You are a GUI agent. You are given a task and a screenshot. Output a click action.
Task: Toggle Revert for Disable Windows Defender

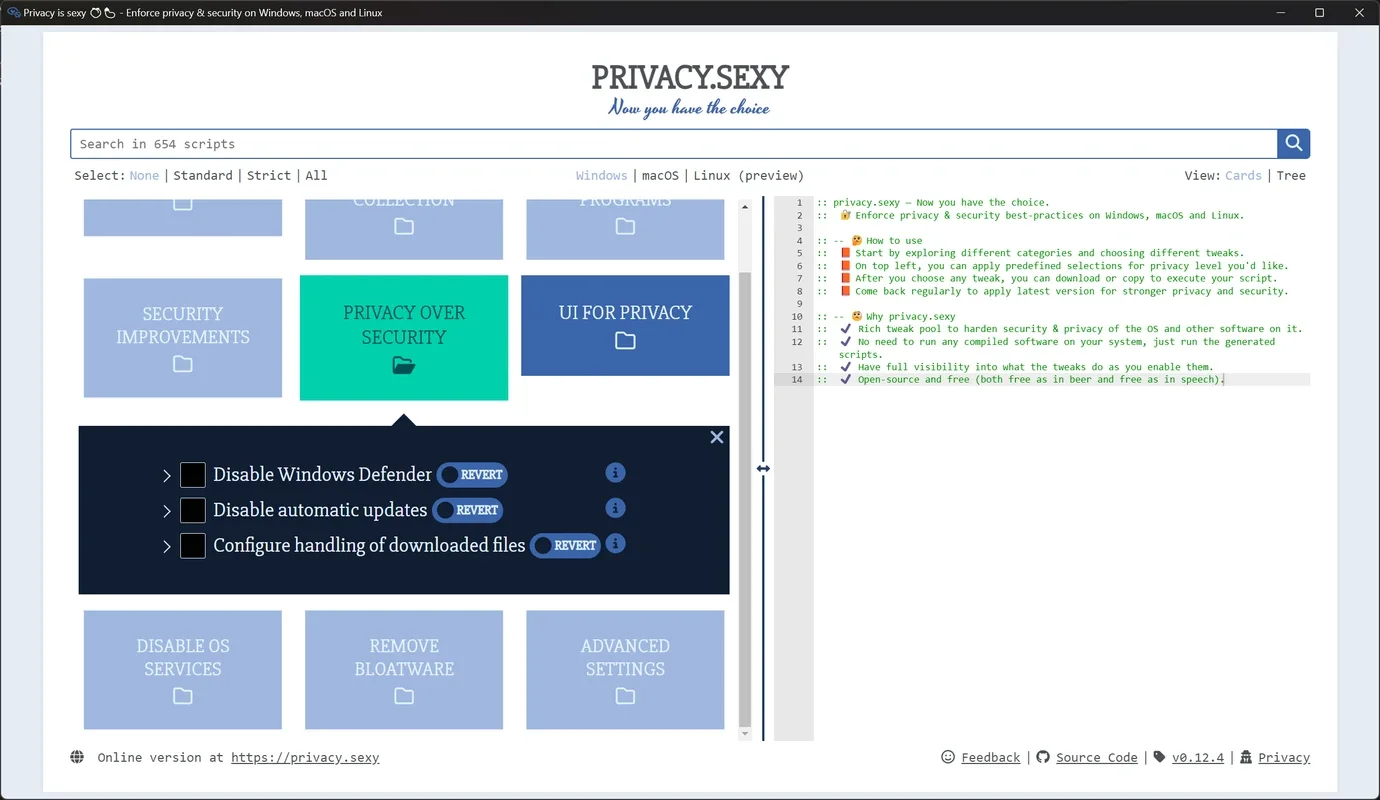473,475
